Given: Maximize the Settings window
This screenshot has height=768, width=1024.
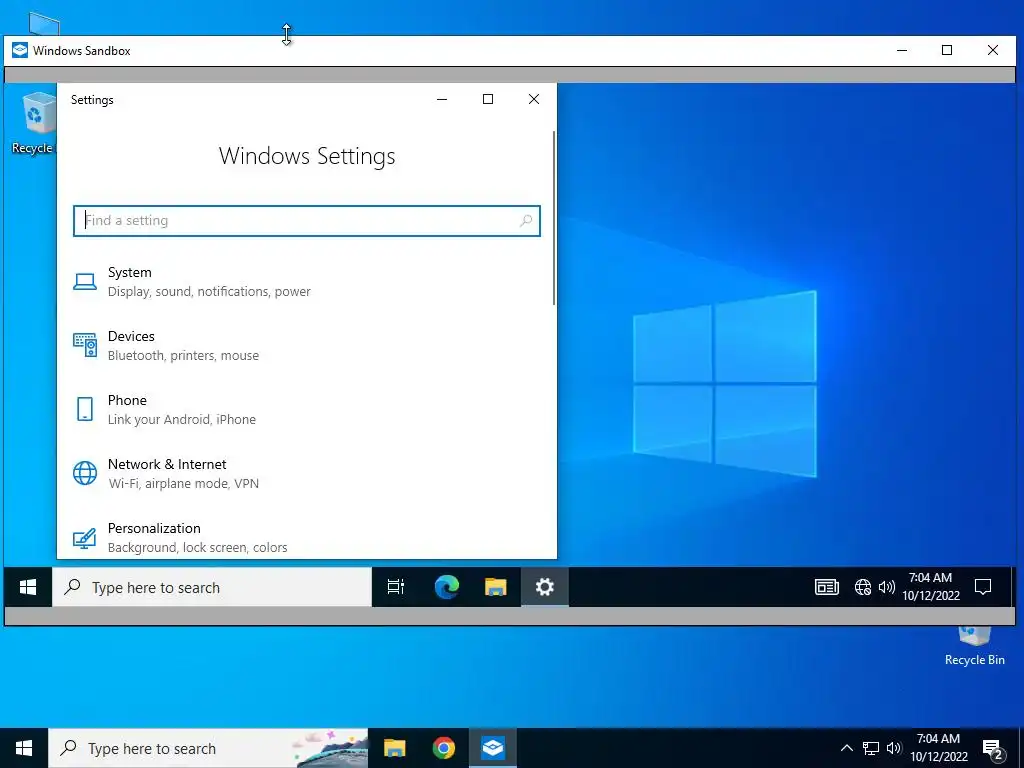Looking at the screenshot, I should [488, 99].
